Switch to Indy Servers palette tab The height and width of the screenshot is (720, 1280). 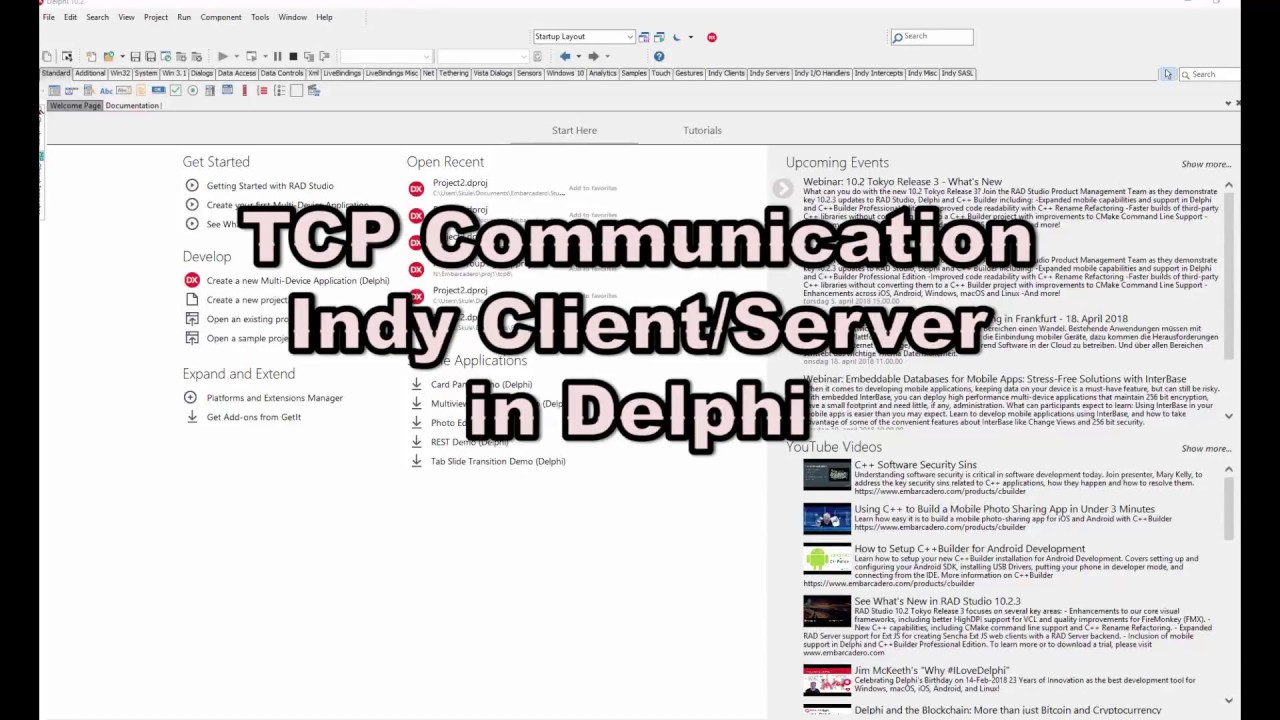coord(769,73)
